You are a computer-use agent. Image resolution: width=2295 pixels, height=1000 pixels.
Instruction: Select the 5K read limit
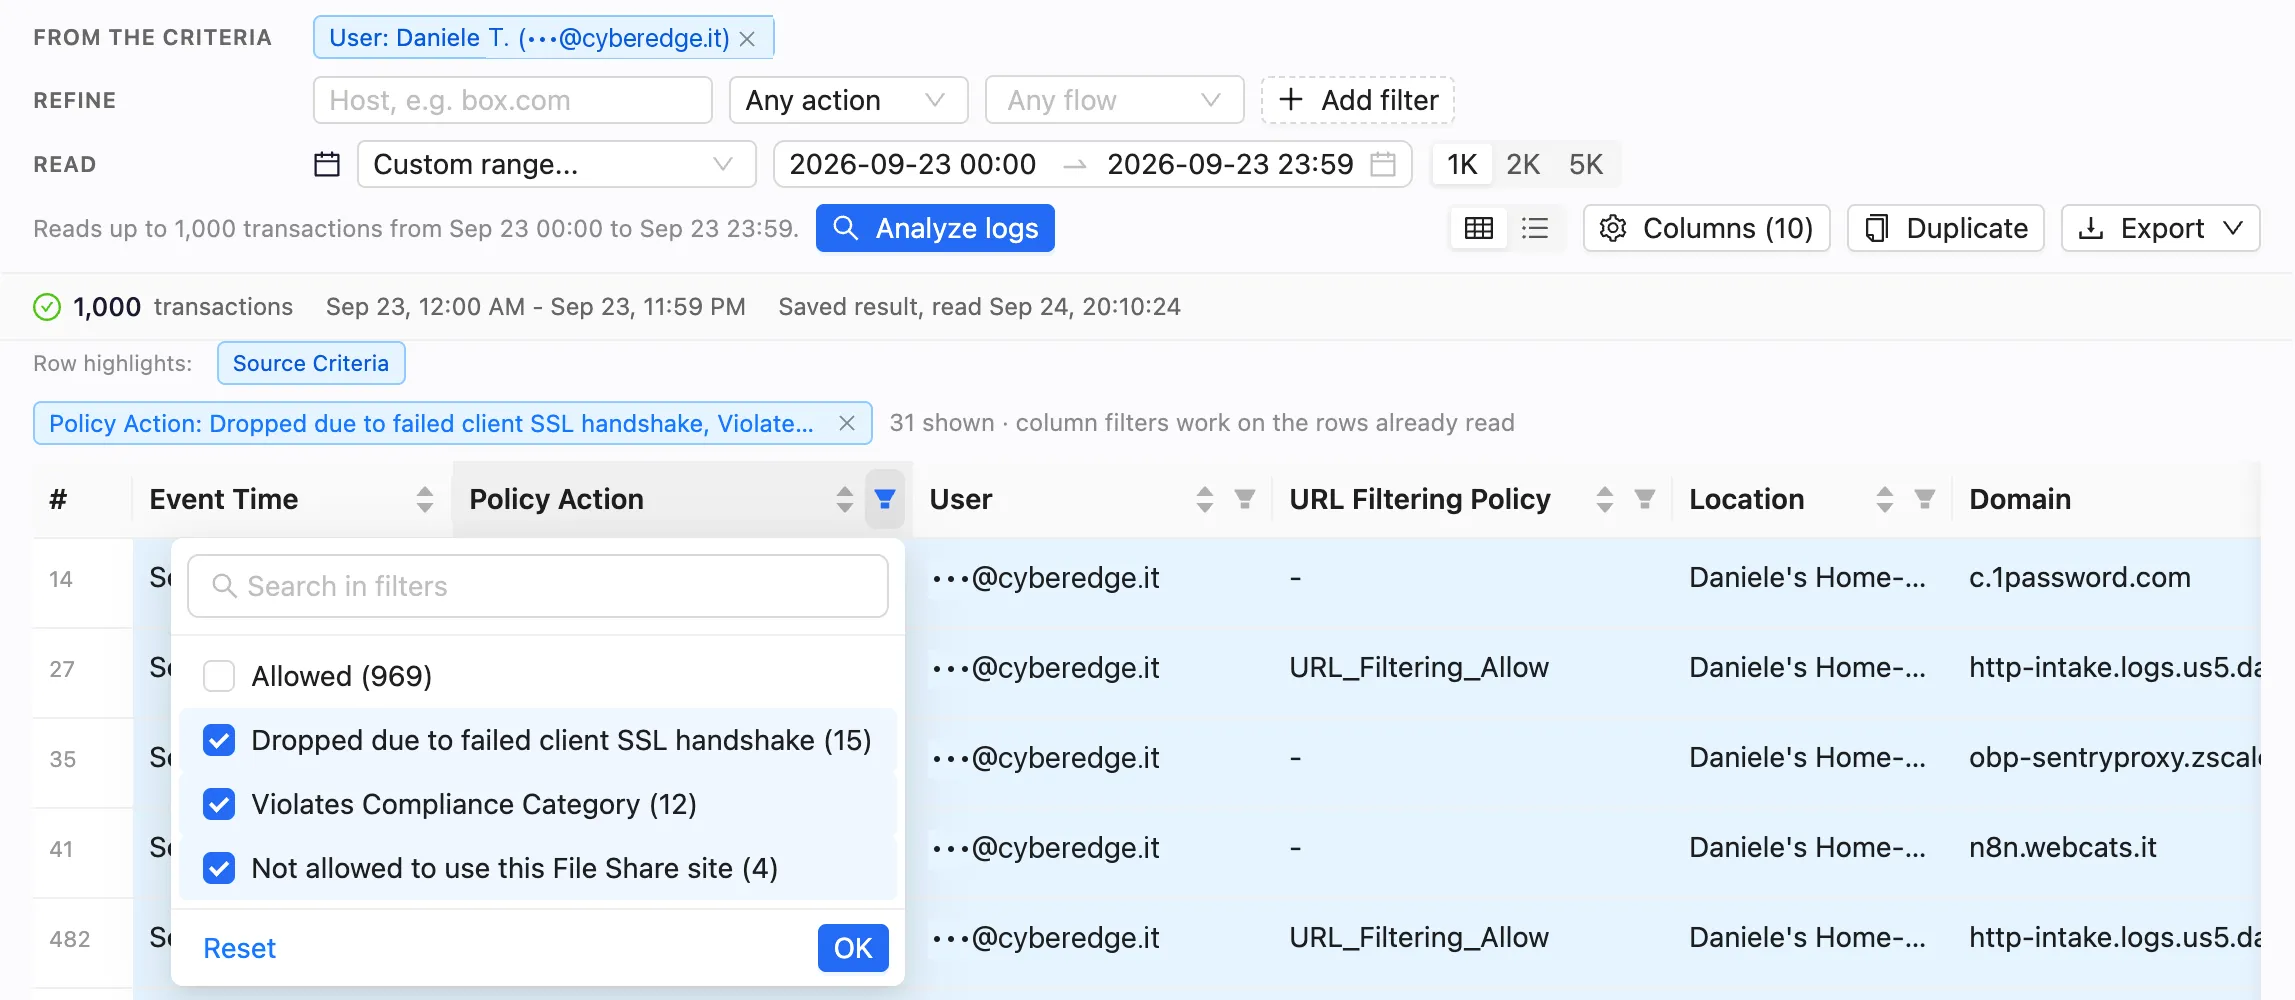(1586, 164)
